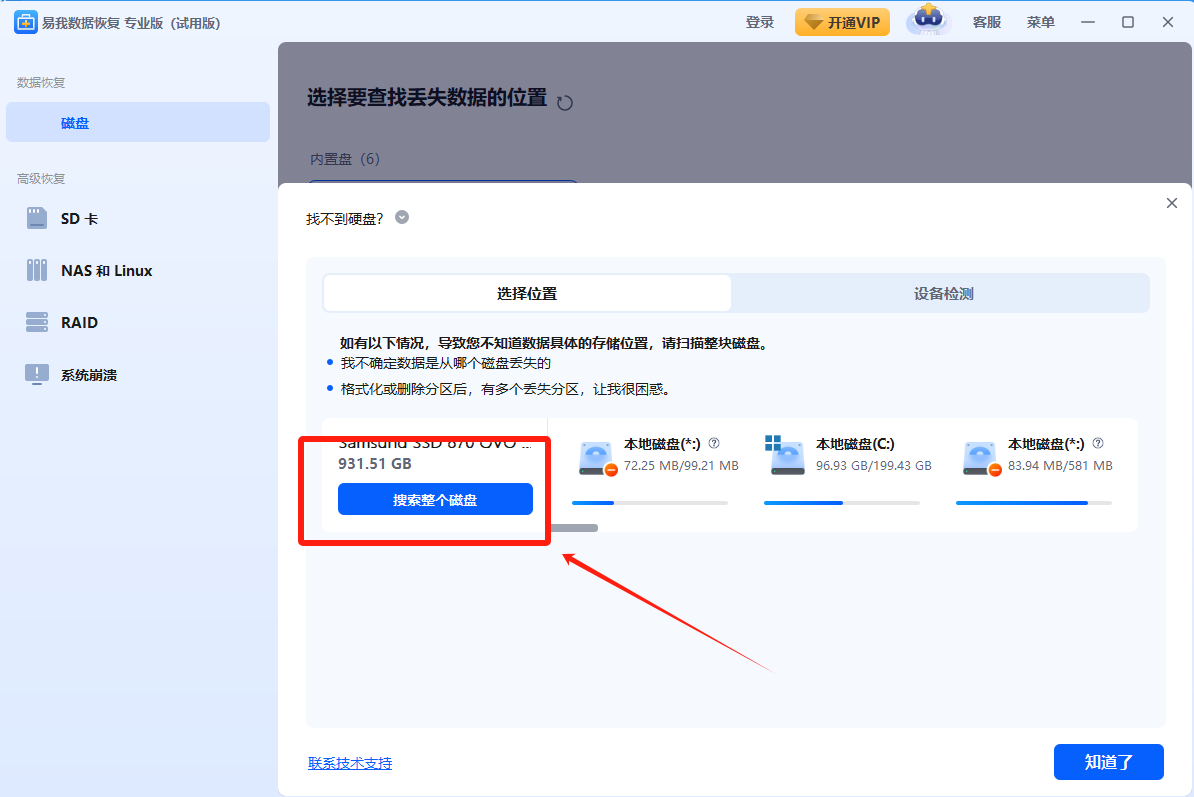This screenshot has width=1194, height=797.
Task: Switch to the 设备检测 tab
Action: 942,294
